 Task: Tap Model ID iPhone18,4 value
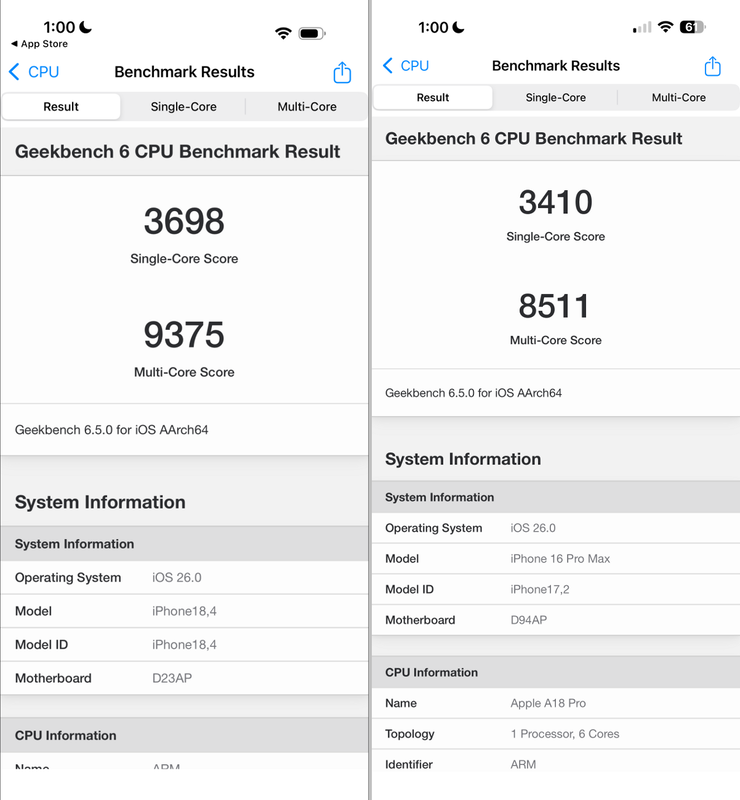coord(184,645)
